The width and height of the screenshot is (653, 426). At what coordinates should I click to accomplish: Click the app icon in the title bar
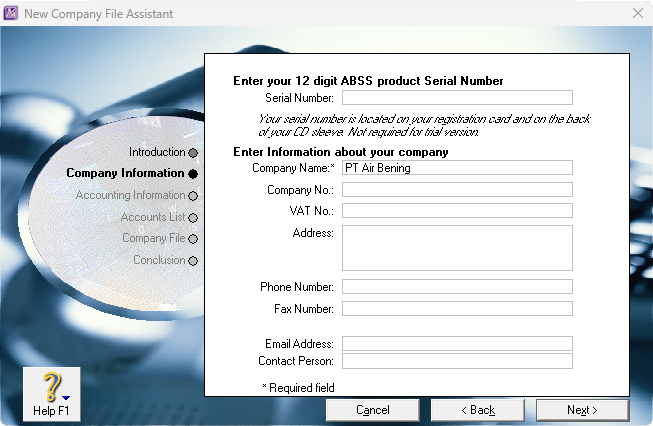[10, 13]
